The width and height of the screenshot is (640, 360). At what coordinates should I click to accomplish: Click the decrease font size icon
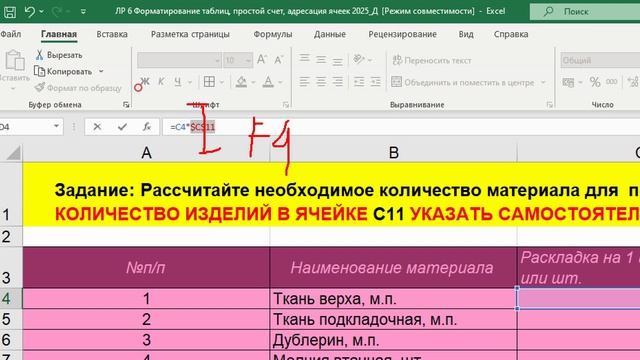[278, 60]
